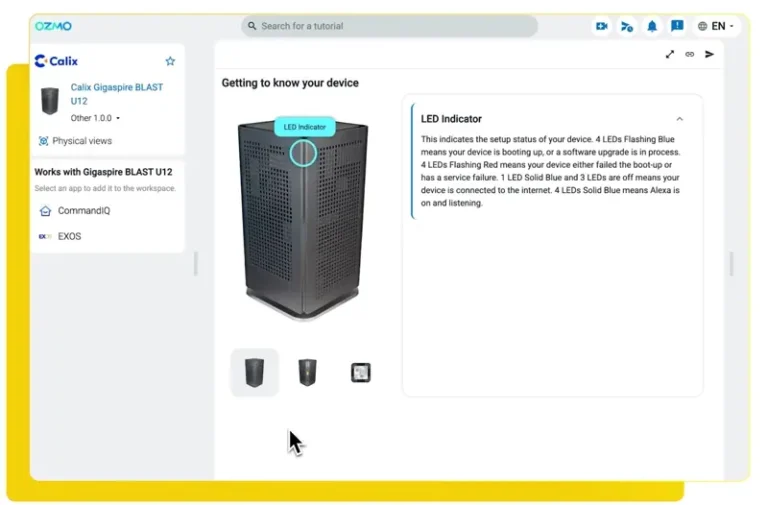Favorite Calix with the star icon
The width and height of the screenshot is (768, 505).
(x=170, y=61)
